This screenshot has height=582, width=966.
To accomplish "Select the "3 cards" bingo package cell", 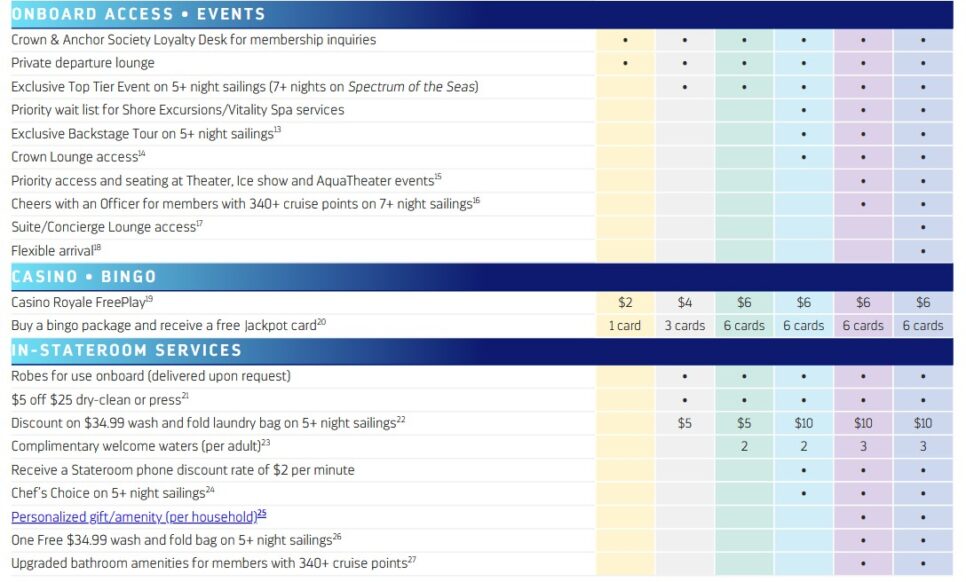I will coord(685,325).
